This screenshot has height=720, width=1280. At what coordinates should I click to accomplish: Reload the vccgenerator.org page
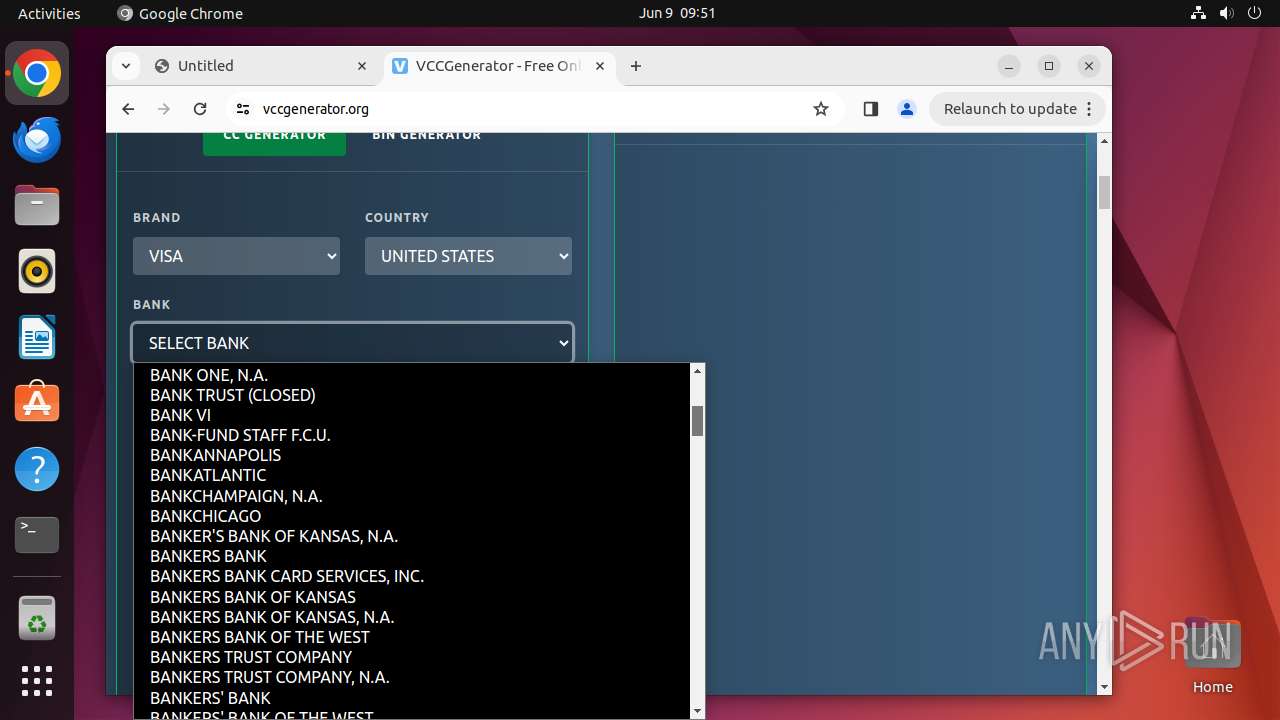[200, 109]
